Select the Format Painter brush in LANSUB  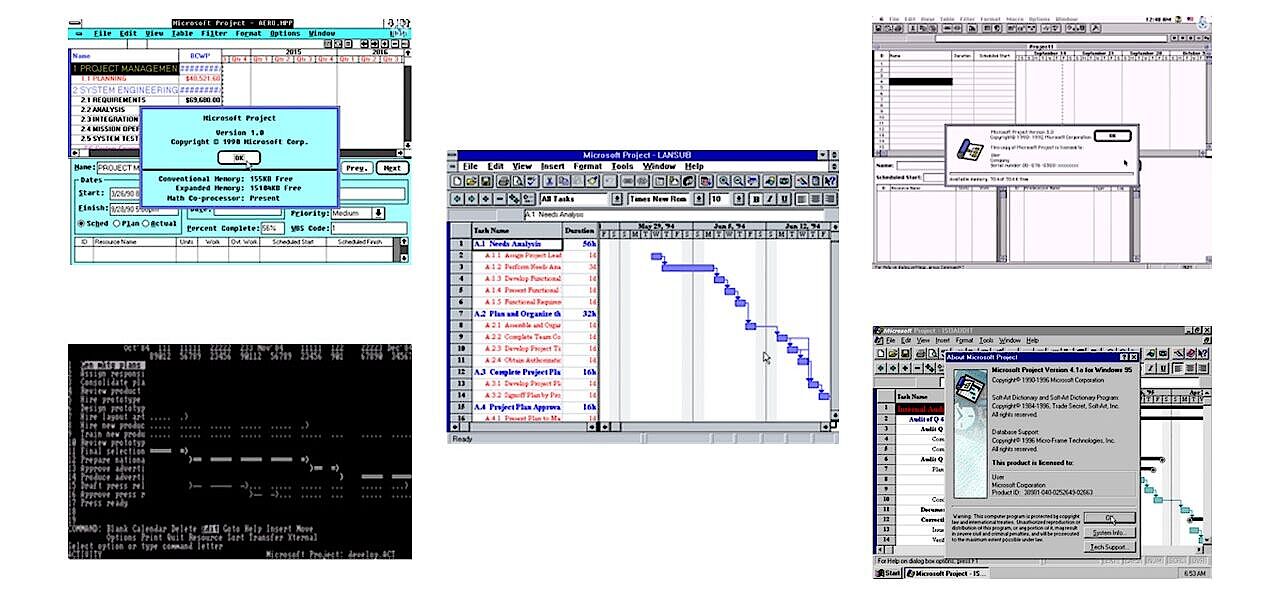coord(592,181)
